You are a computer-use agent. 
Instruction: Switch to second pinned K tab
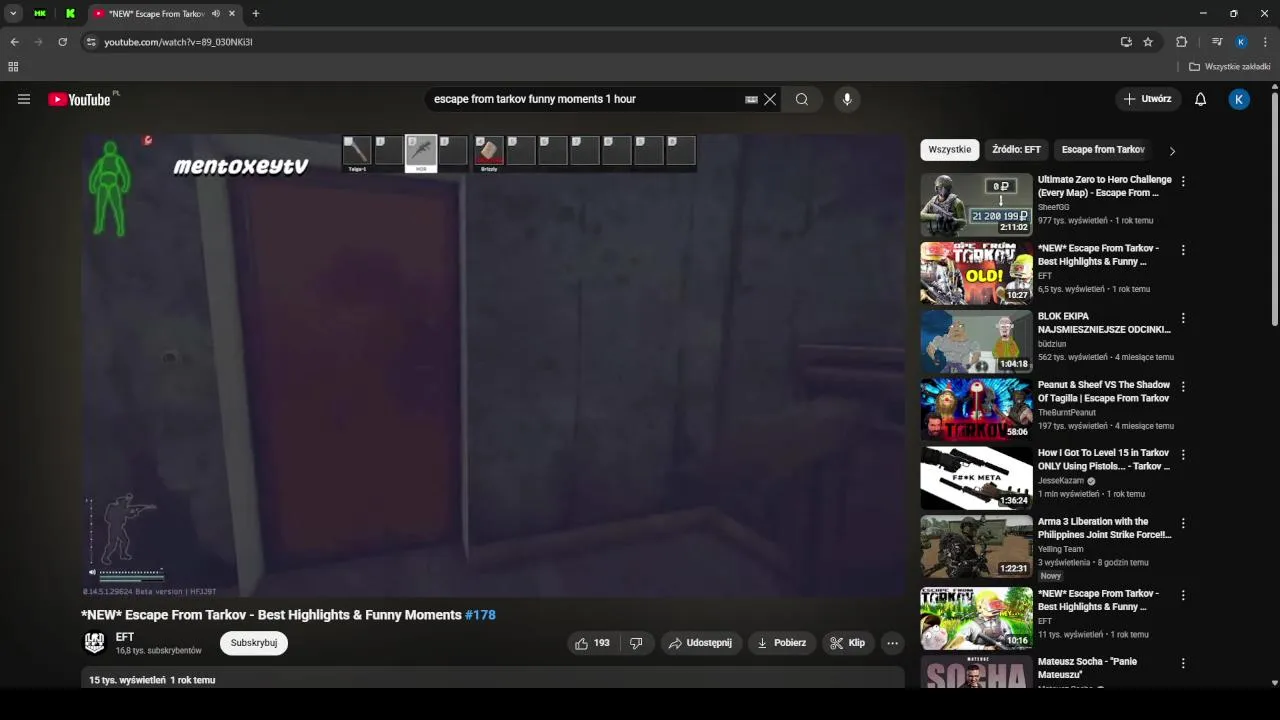70,14
